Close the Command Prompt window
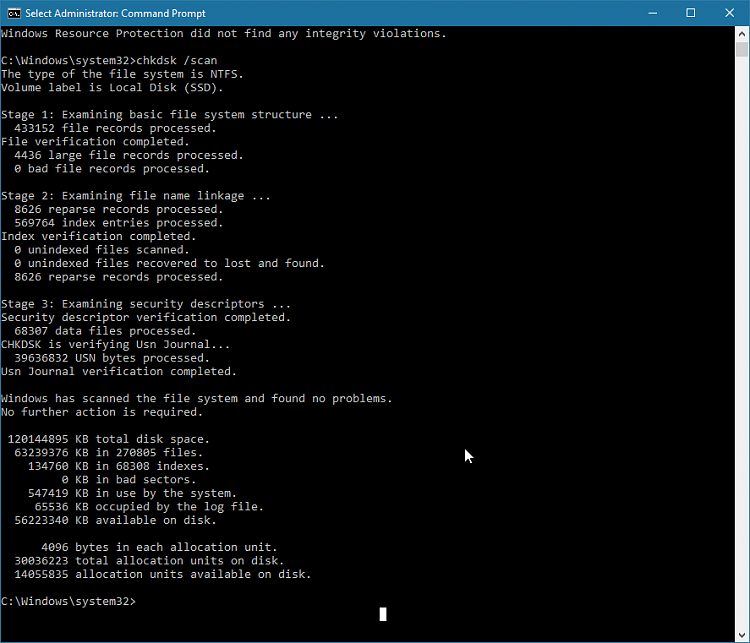Viewport: 750px width, 643px height. 729,13
